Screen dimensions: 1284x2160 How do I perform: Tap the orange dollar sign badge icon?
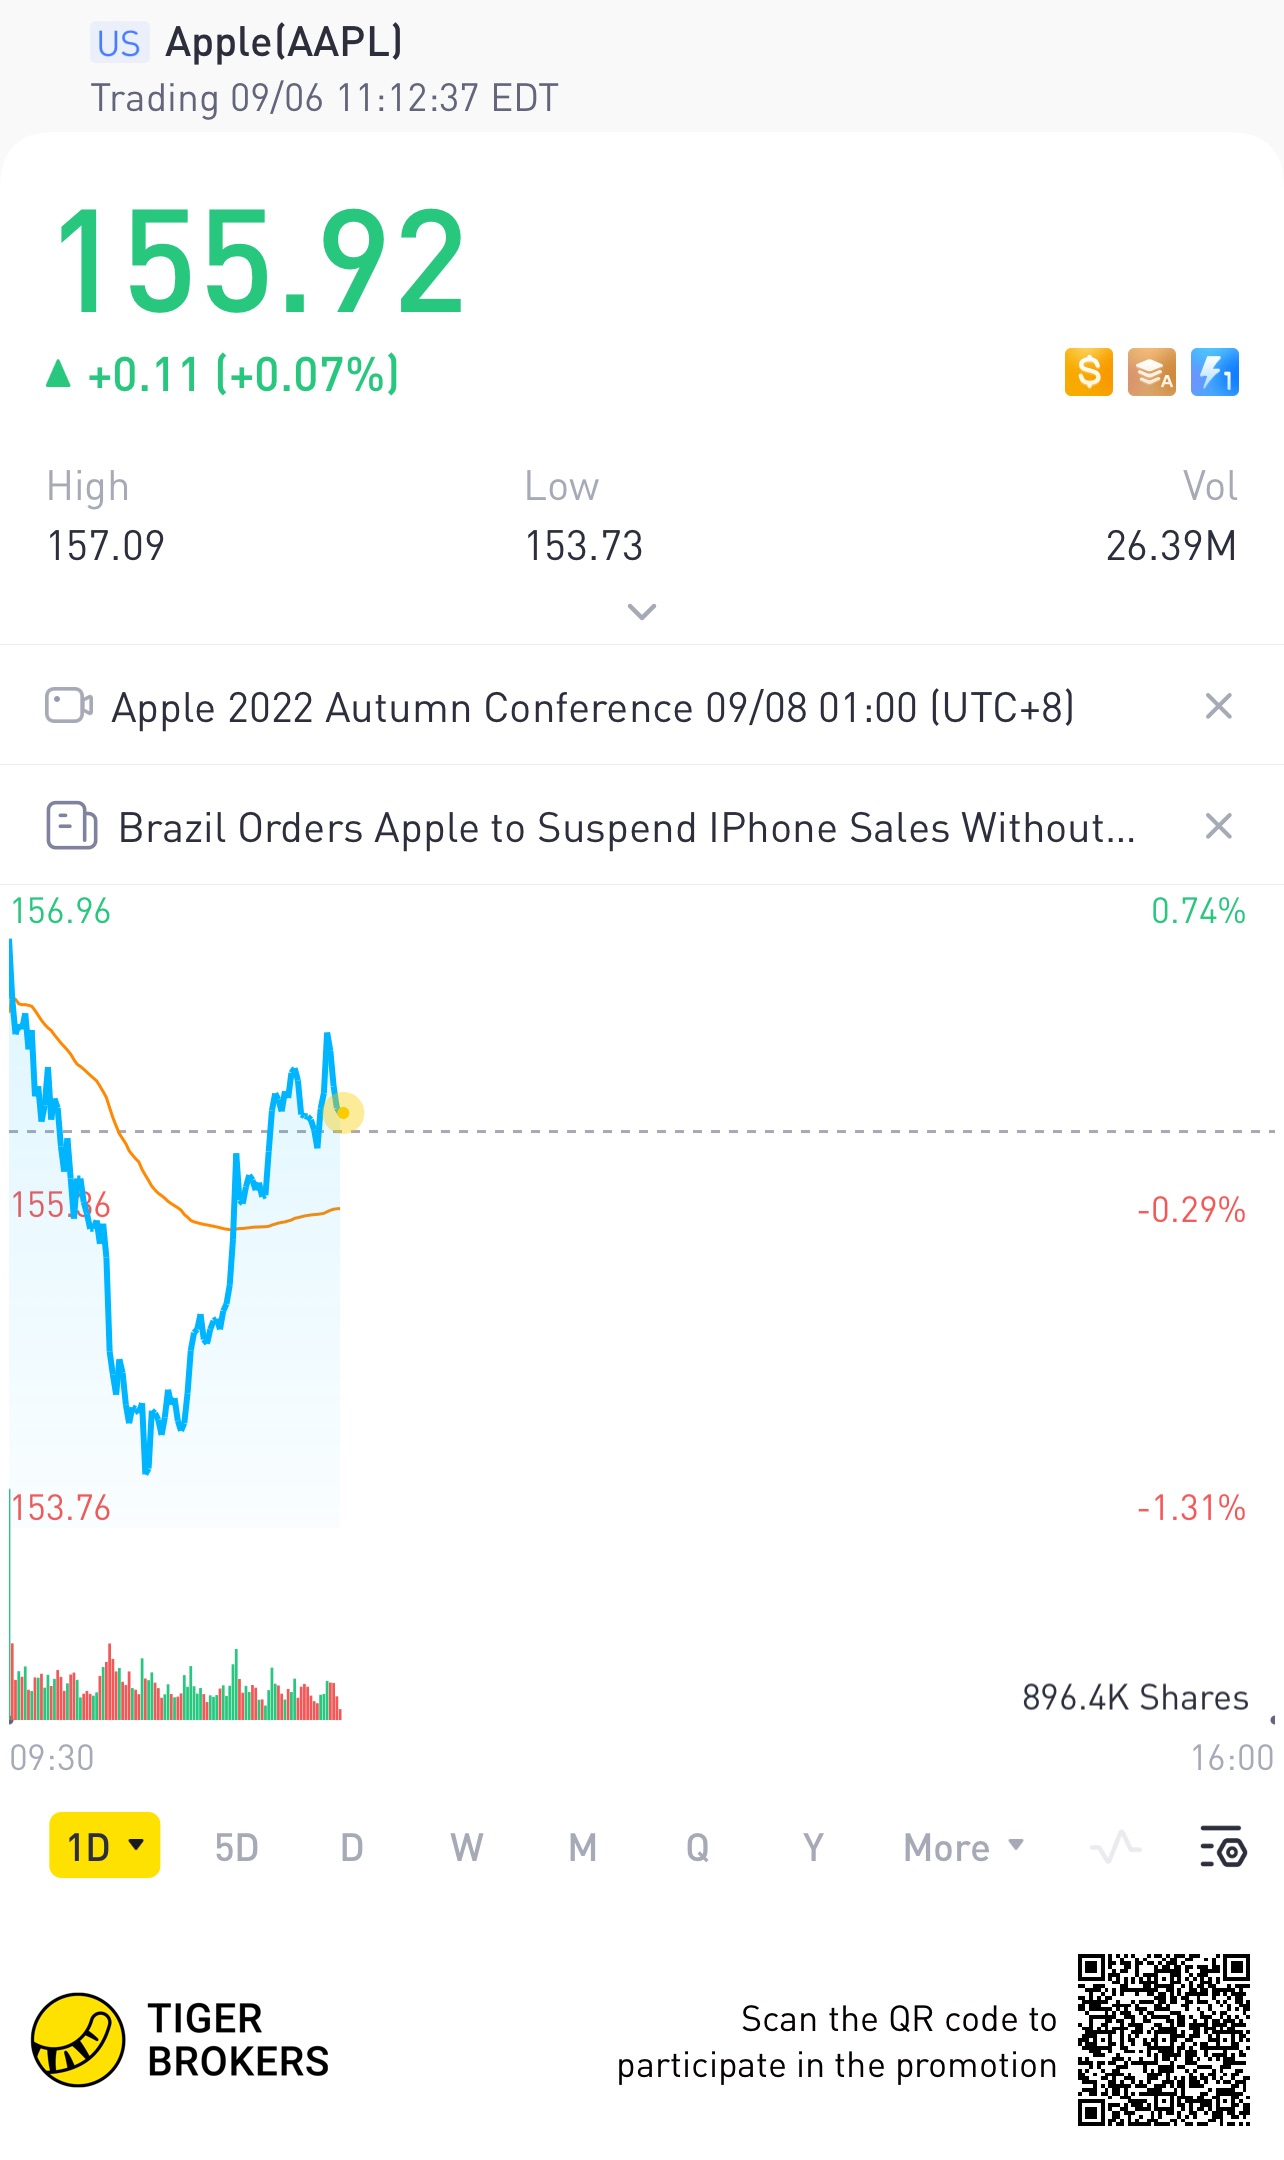click(1089, 372)
